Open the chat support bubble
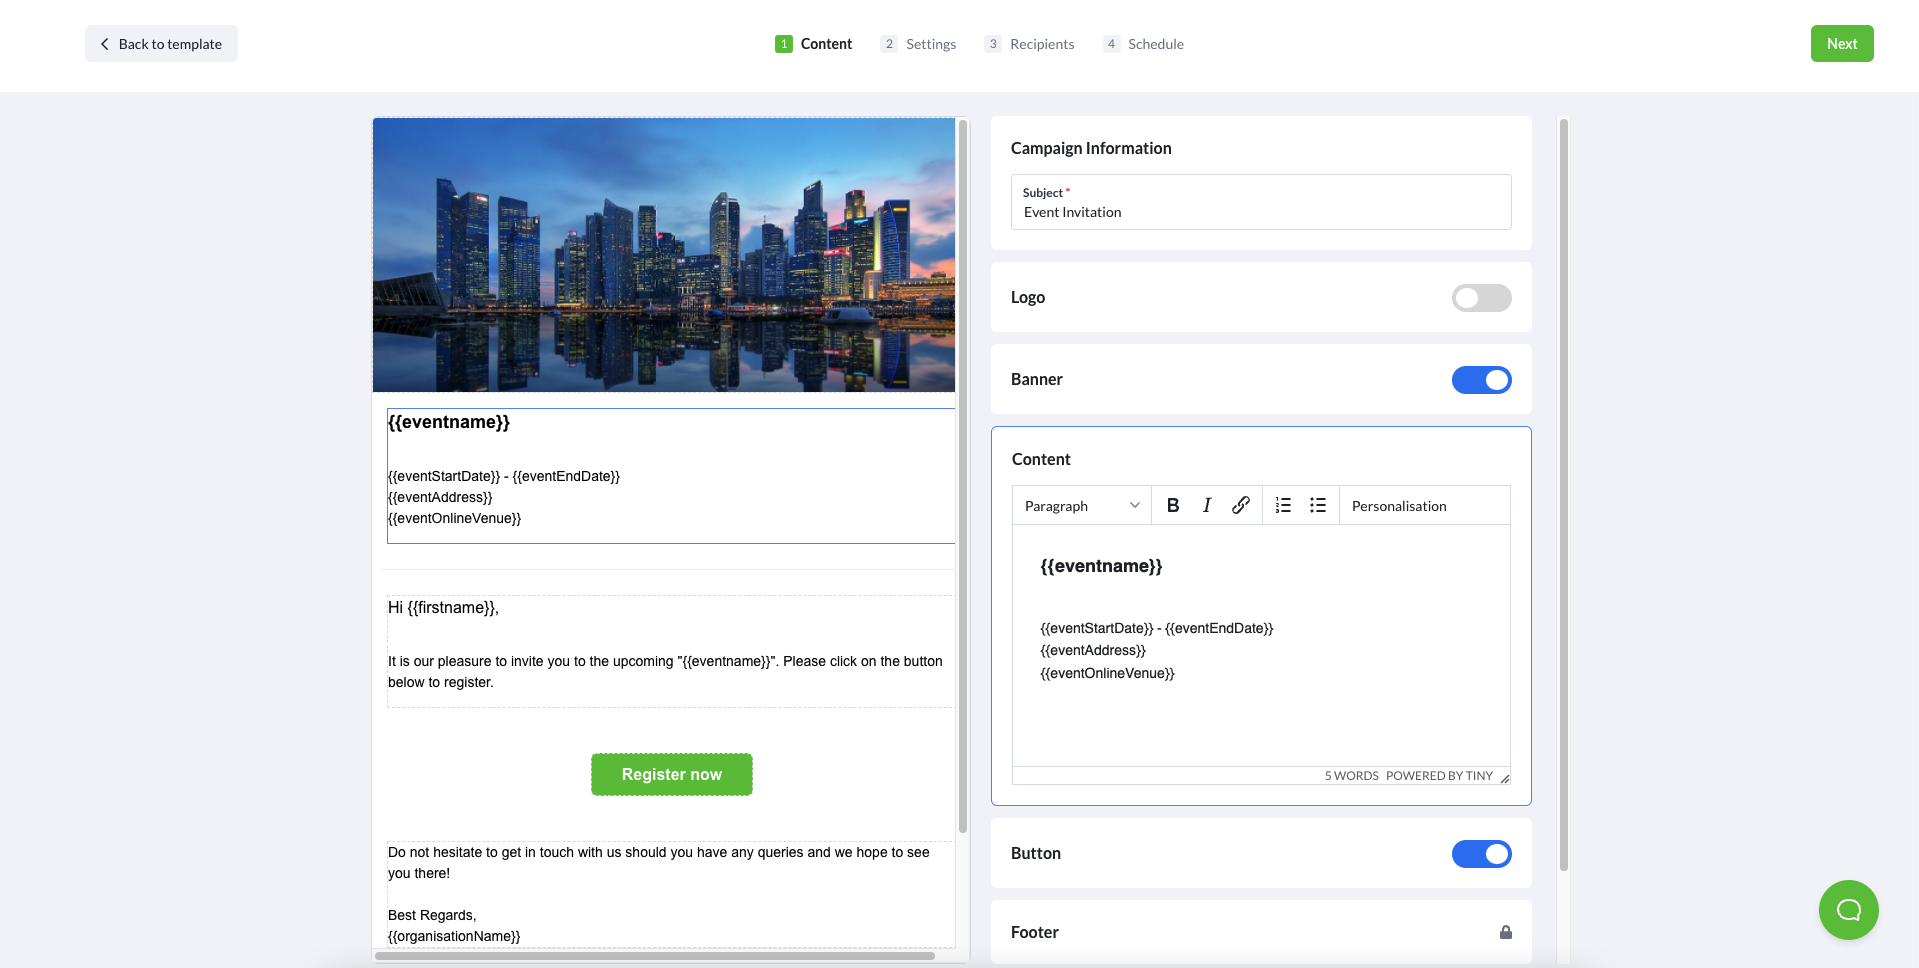Screen dimensions: 1919x968 (x=1848, y=909)
